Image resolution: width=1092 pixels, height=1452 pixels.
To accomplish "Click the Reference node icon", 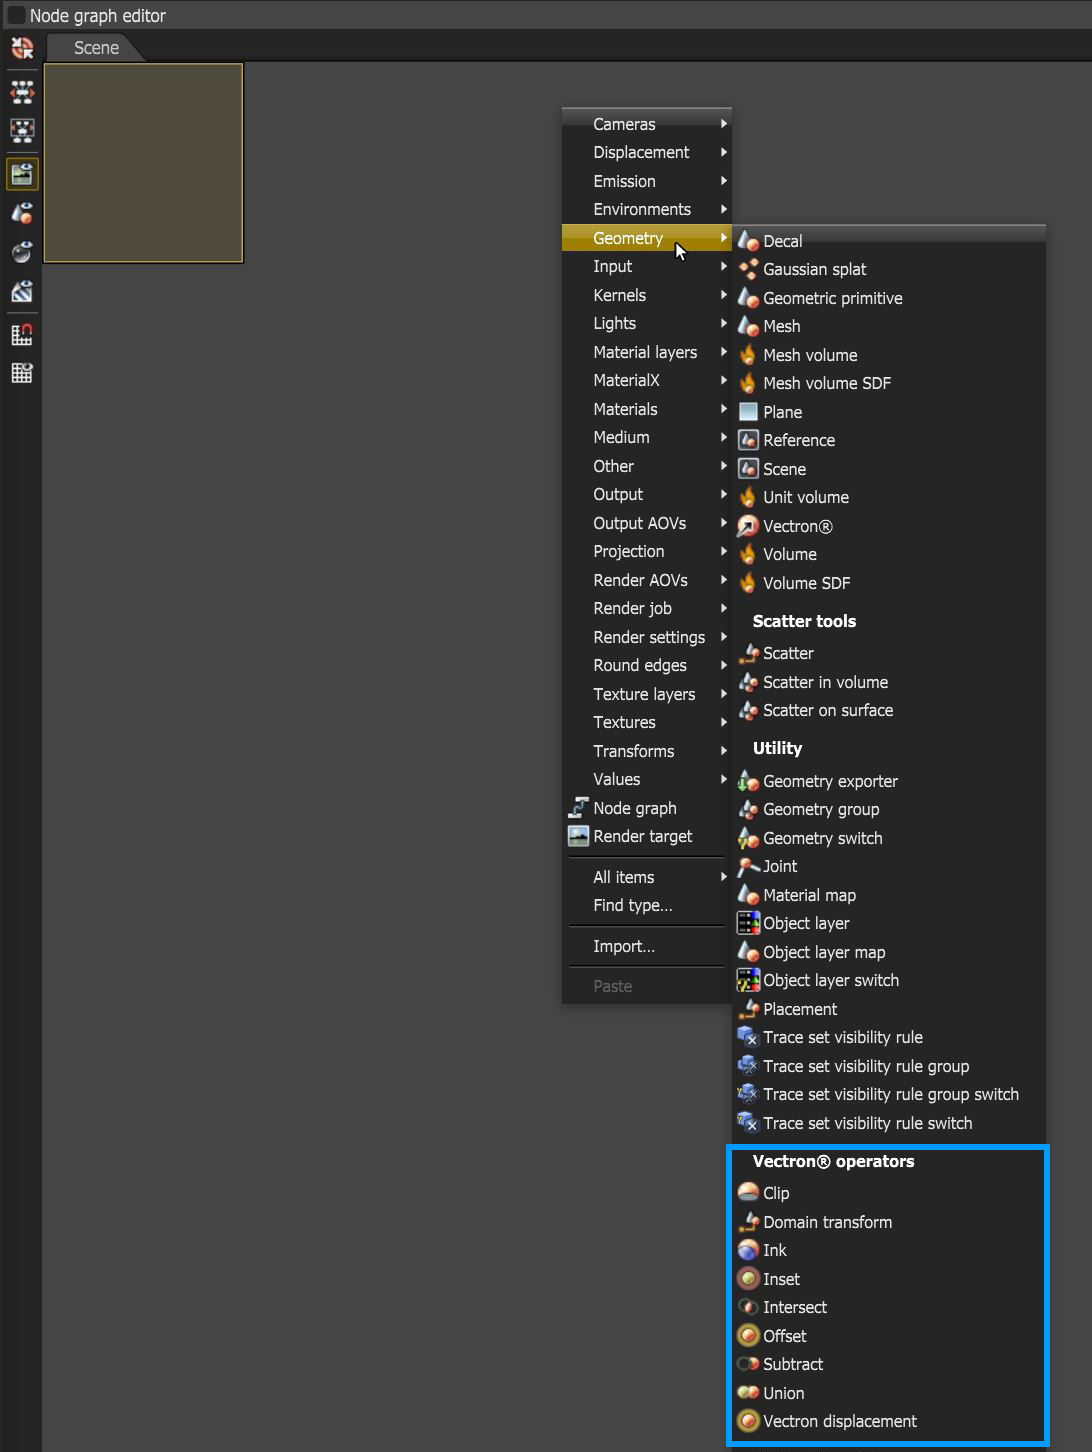I will (748, 440).
